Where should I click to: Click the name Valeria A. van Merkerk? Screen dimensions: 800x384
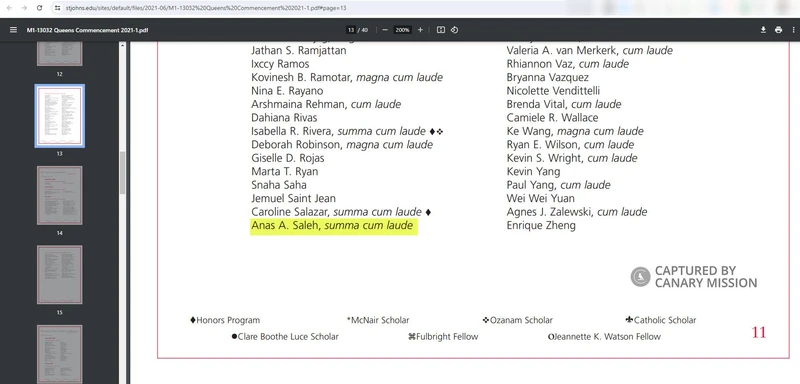[563, 50]
